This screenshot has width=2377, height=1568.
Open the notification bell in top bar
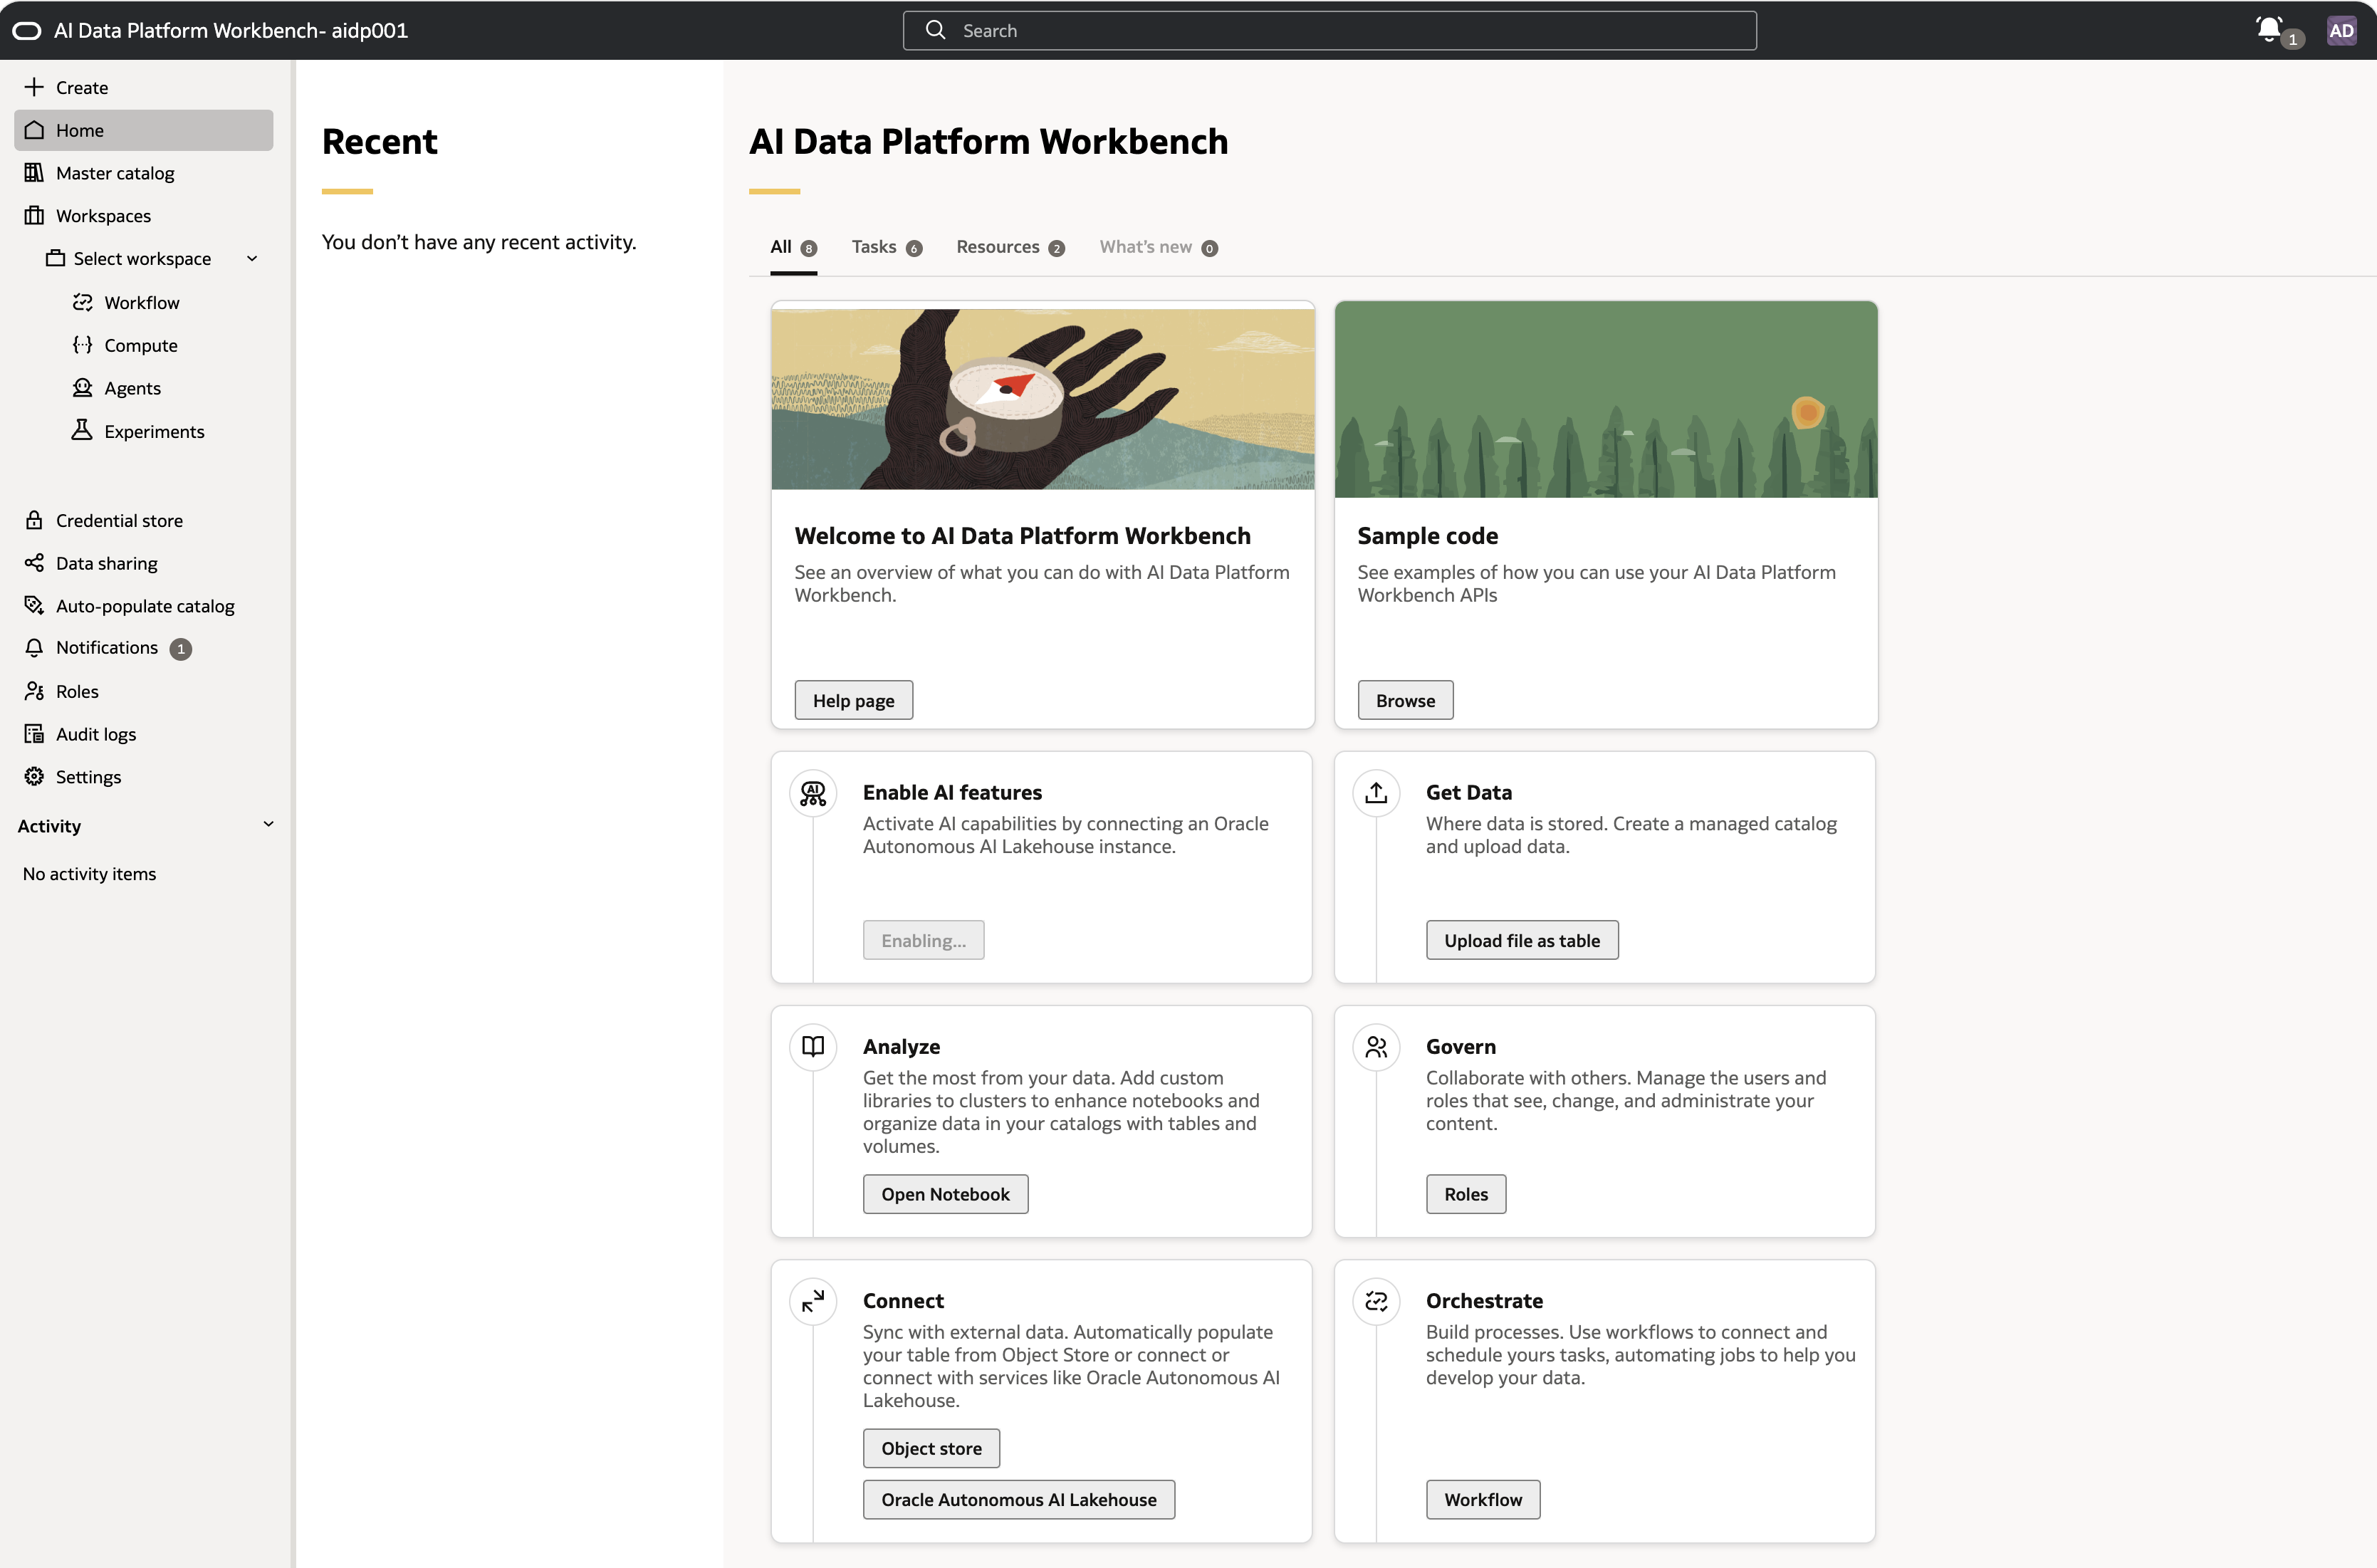tap(2269, 29)
